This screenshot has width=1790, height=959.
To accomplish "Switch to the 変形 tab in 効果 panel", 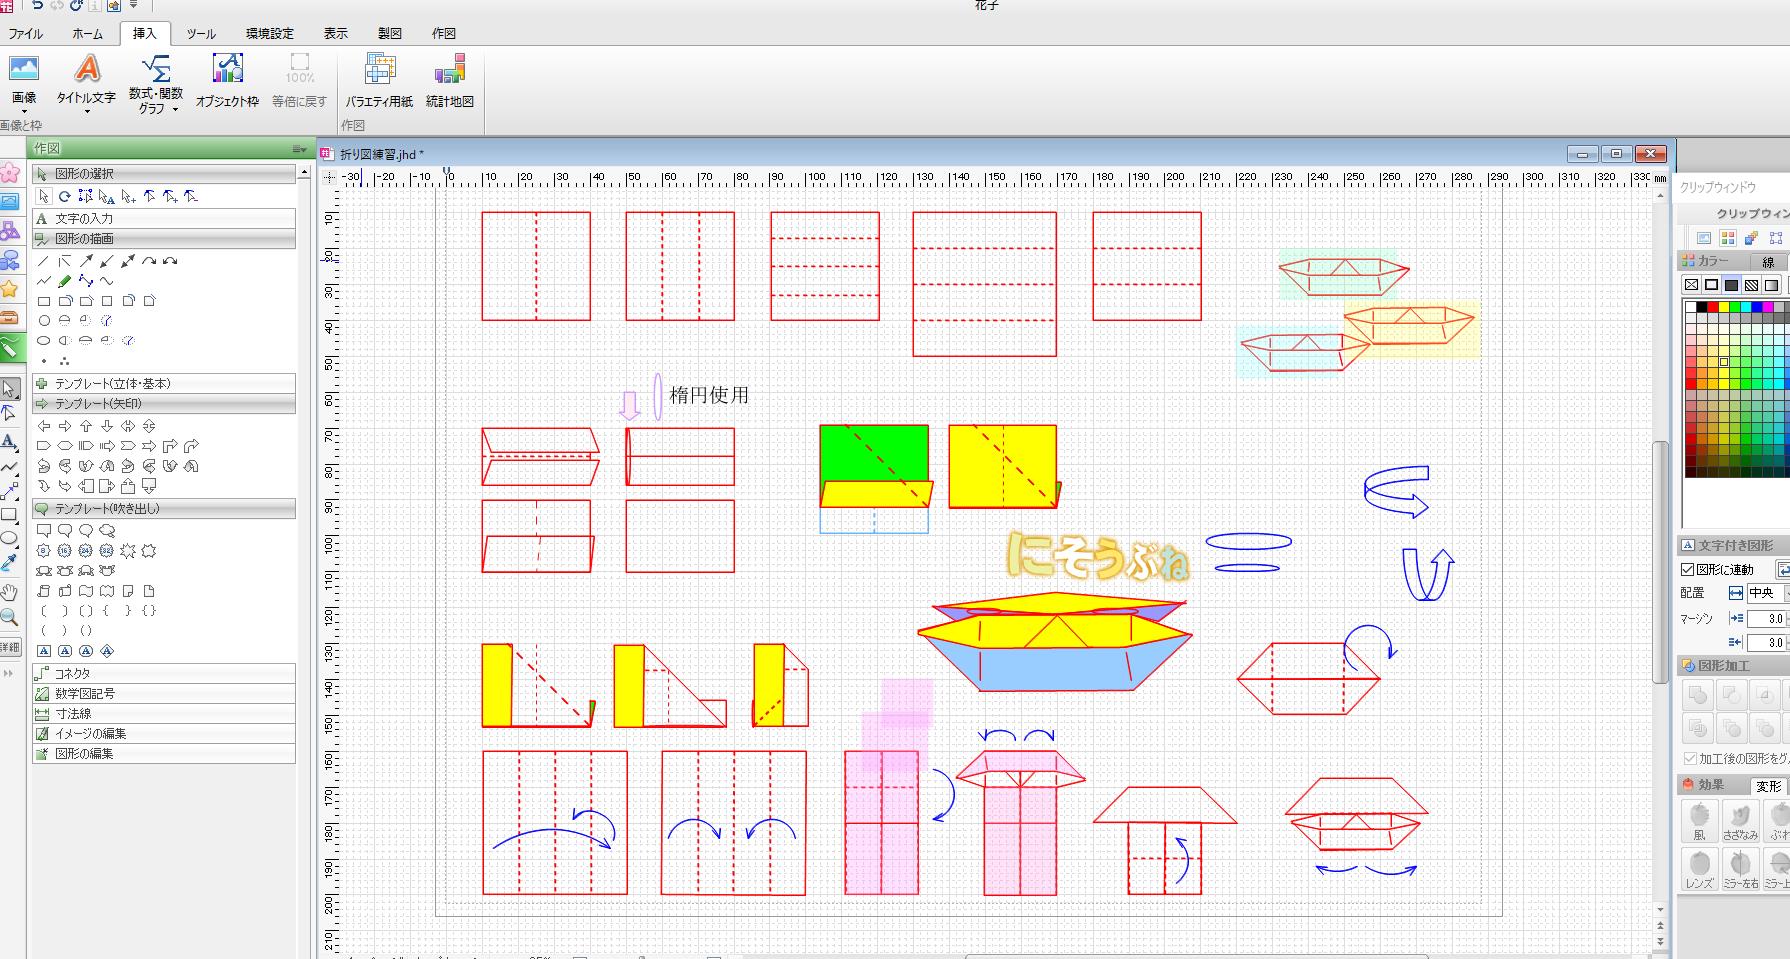I will click(x=1769, y=786).
